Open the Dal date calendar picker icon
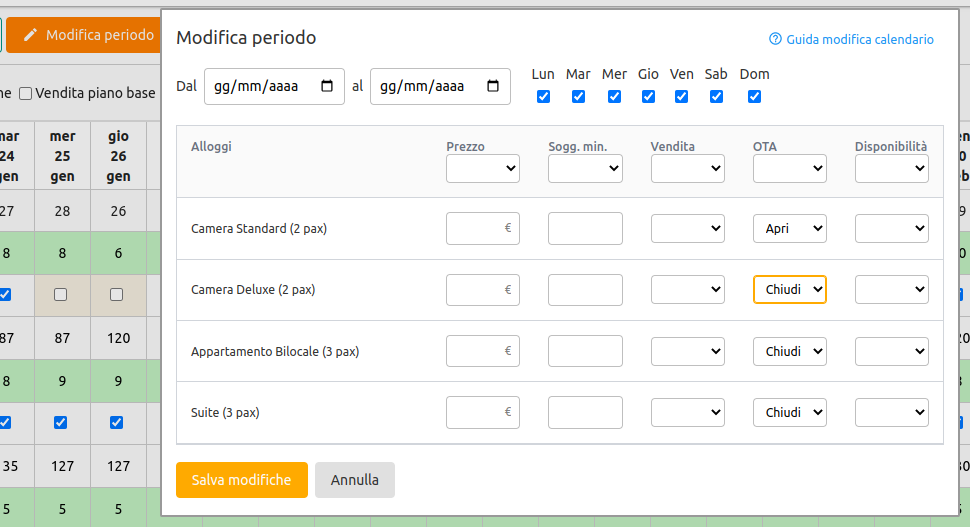Image resolution: width=970 pixels, height=527 pixels. (x=327, y=86)
